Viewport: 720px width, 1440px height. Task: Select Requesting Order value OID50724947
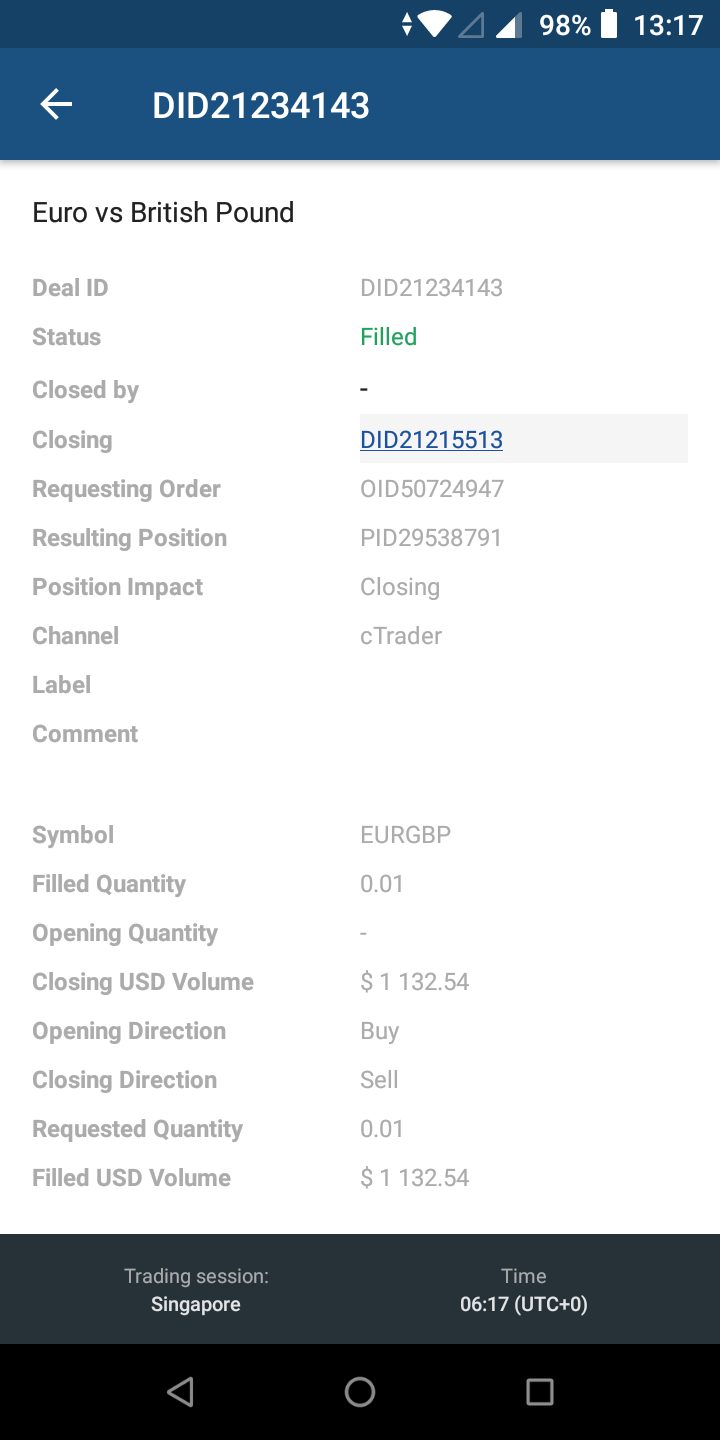[432, 489]
